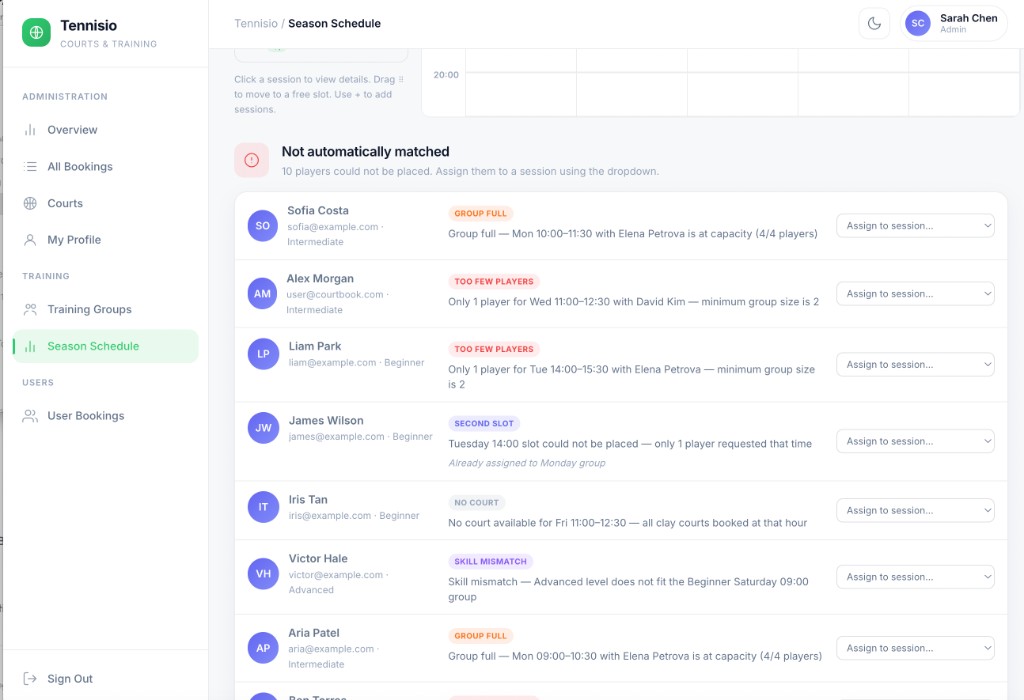Click the name Sofia Costa
1024x700 pixels.
coord(318,210)
